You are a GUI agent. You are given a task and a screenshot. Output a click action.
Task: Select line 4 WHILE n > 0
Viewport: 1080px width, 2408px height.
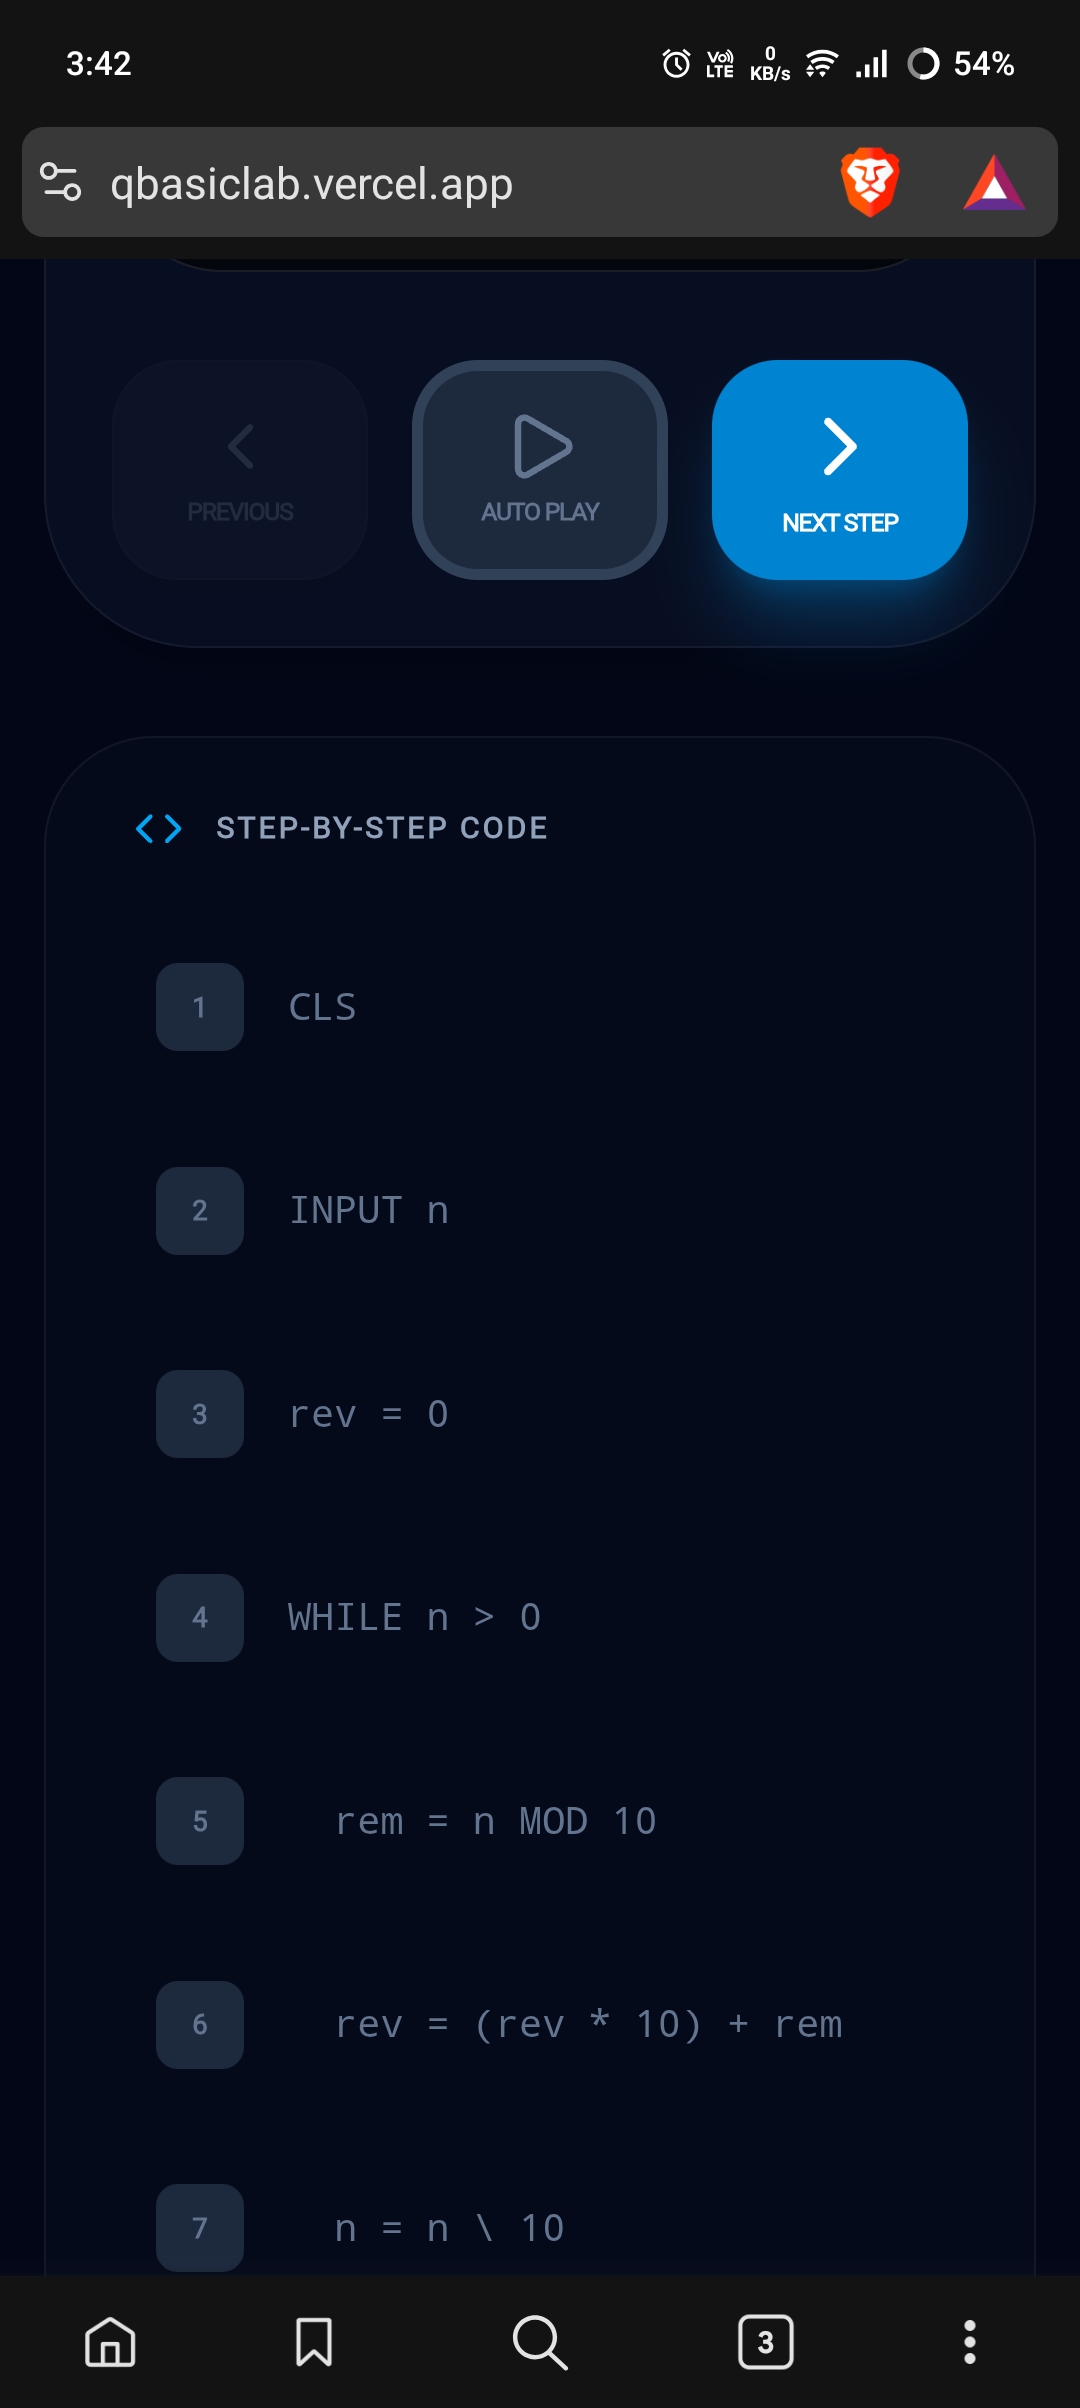pos(414,1618)
